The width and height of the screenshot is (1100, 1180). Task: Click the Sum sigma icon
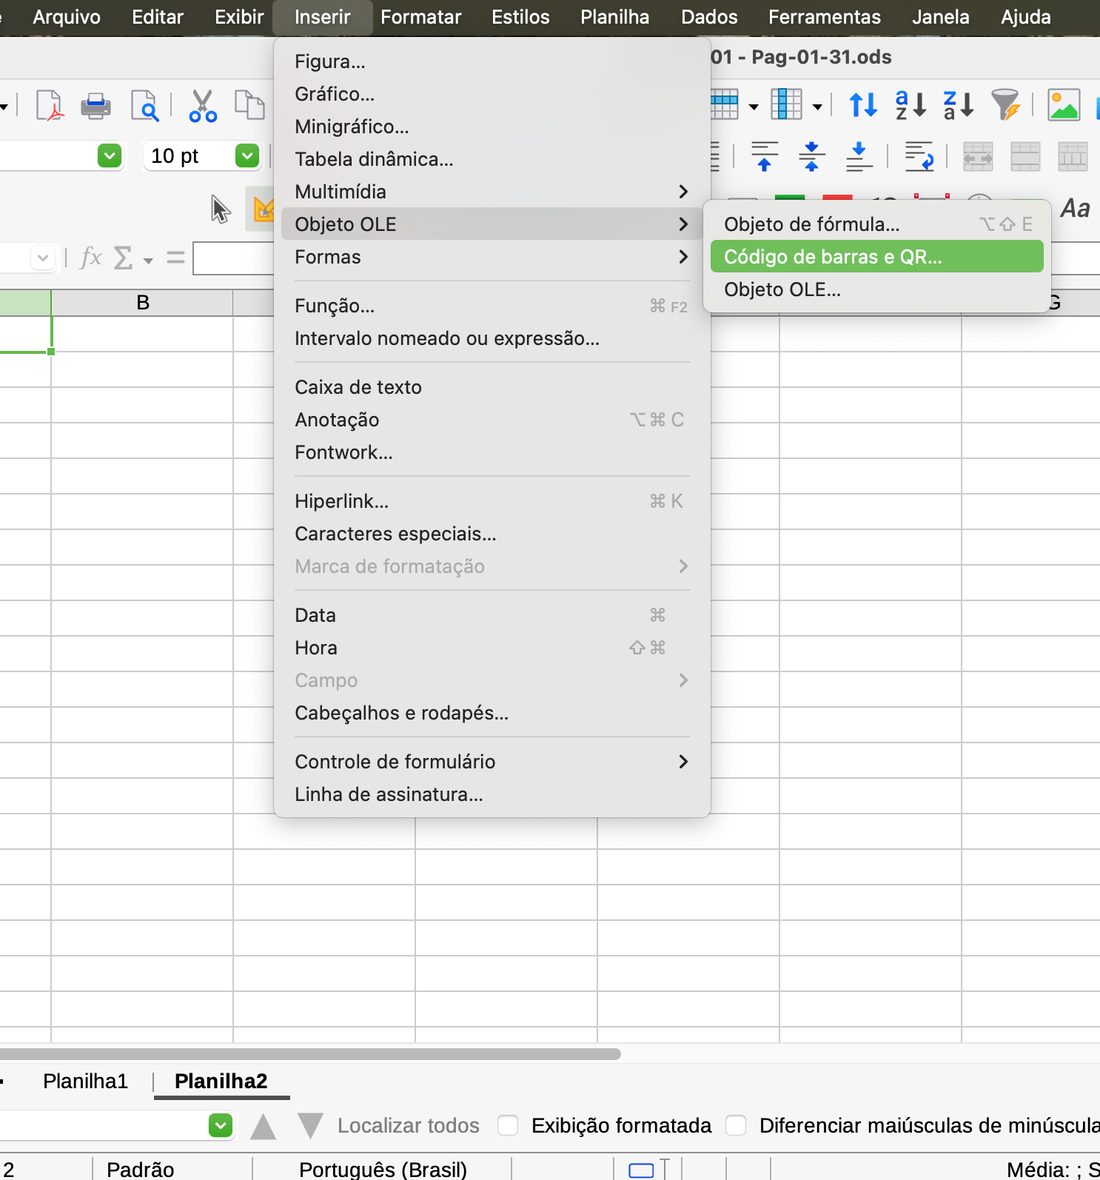123,258
